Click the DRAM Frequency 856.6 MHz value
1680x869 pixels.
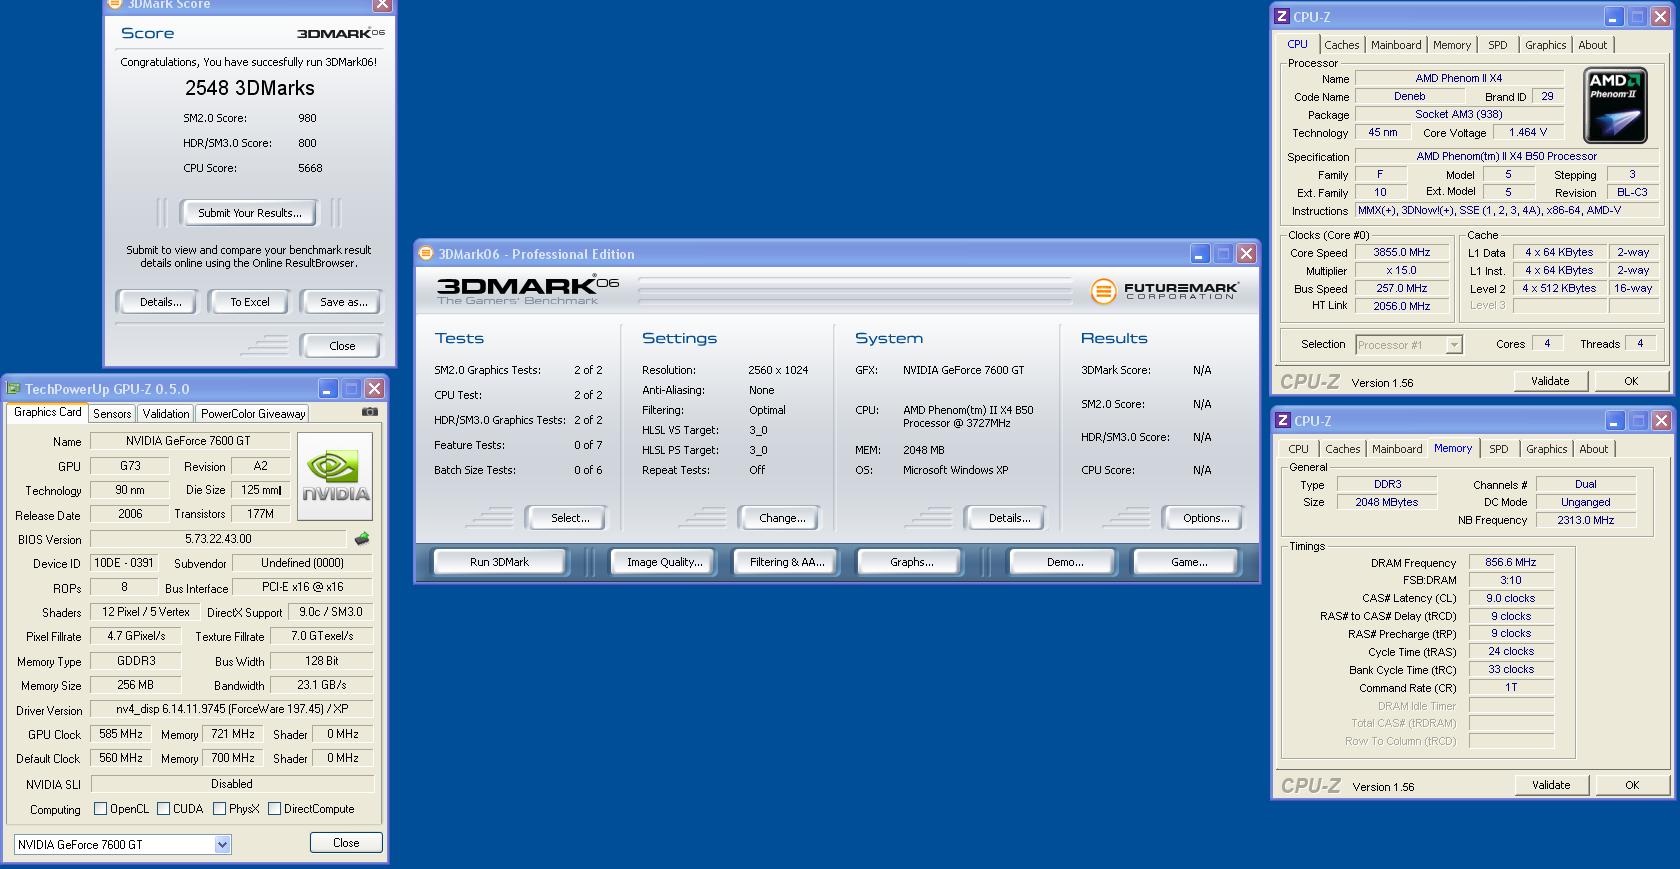[1510, 563]
